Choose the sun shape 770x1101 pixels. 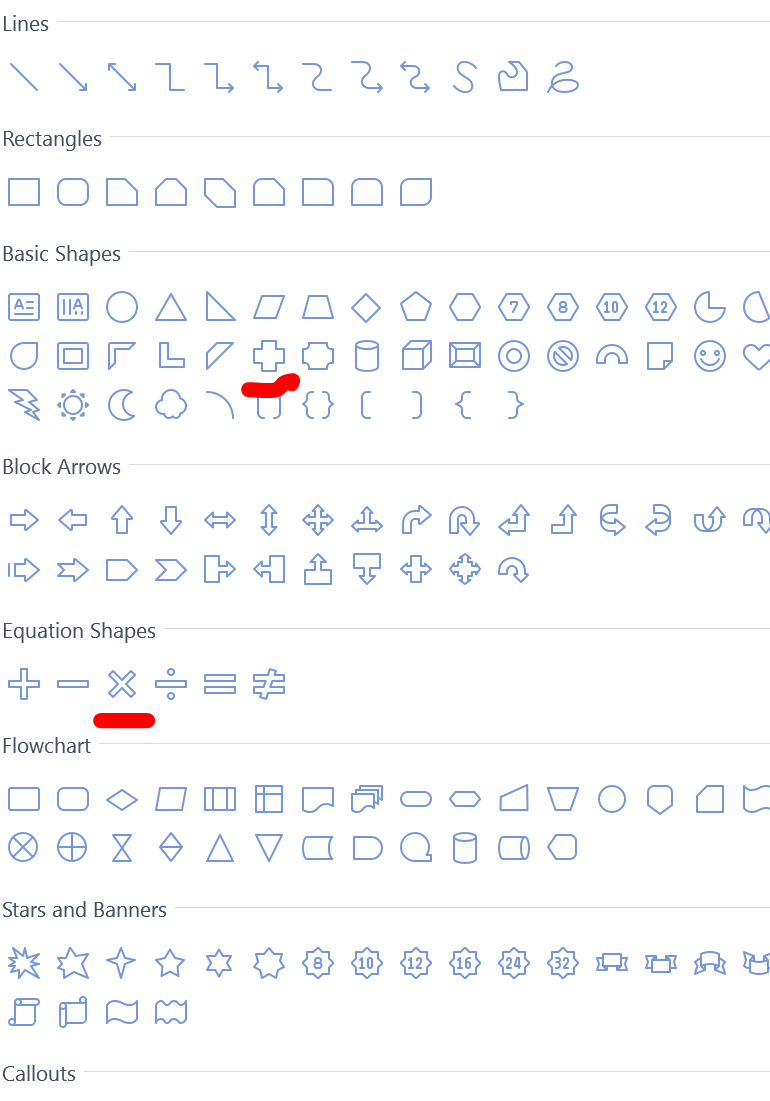point(73,405)
